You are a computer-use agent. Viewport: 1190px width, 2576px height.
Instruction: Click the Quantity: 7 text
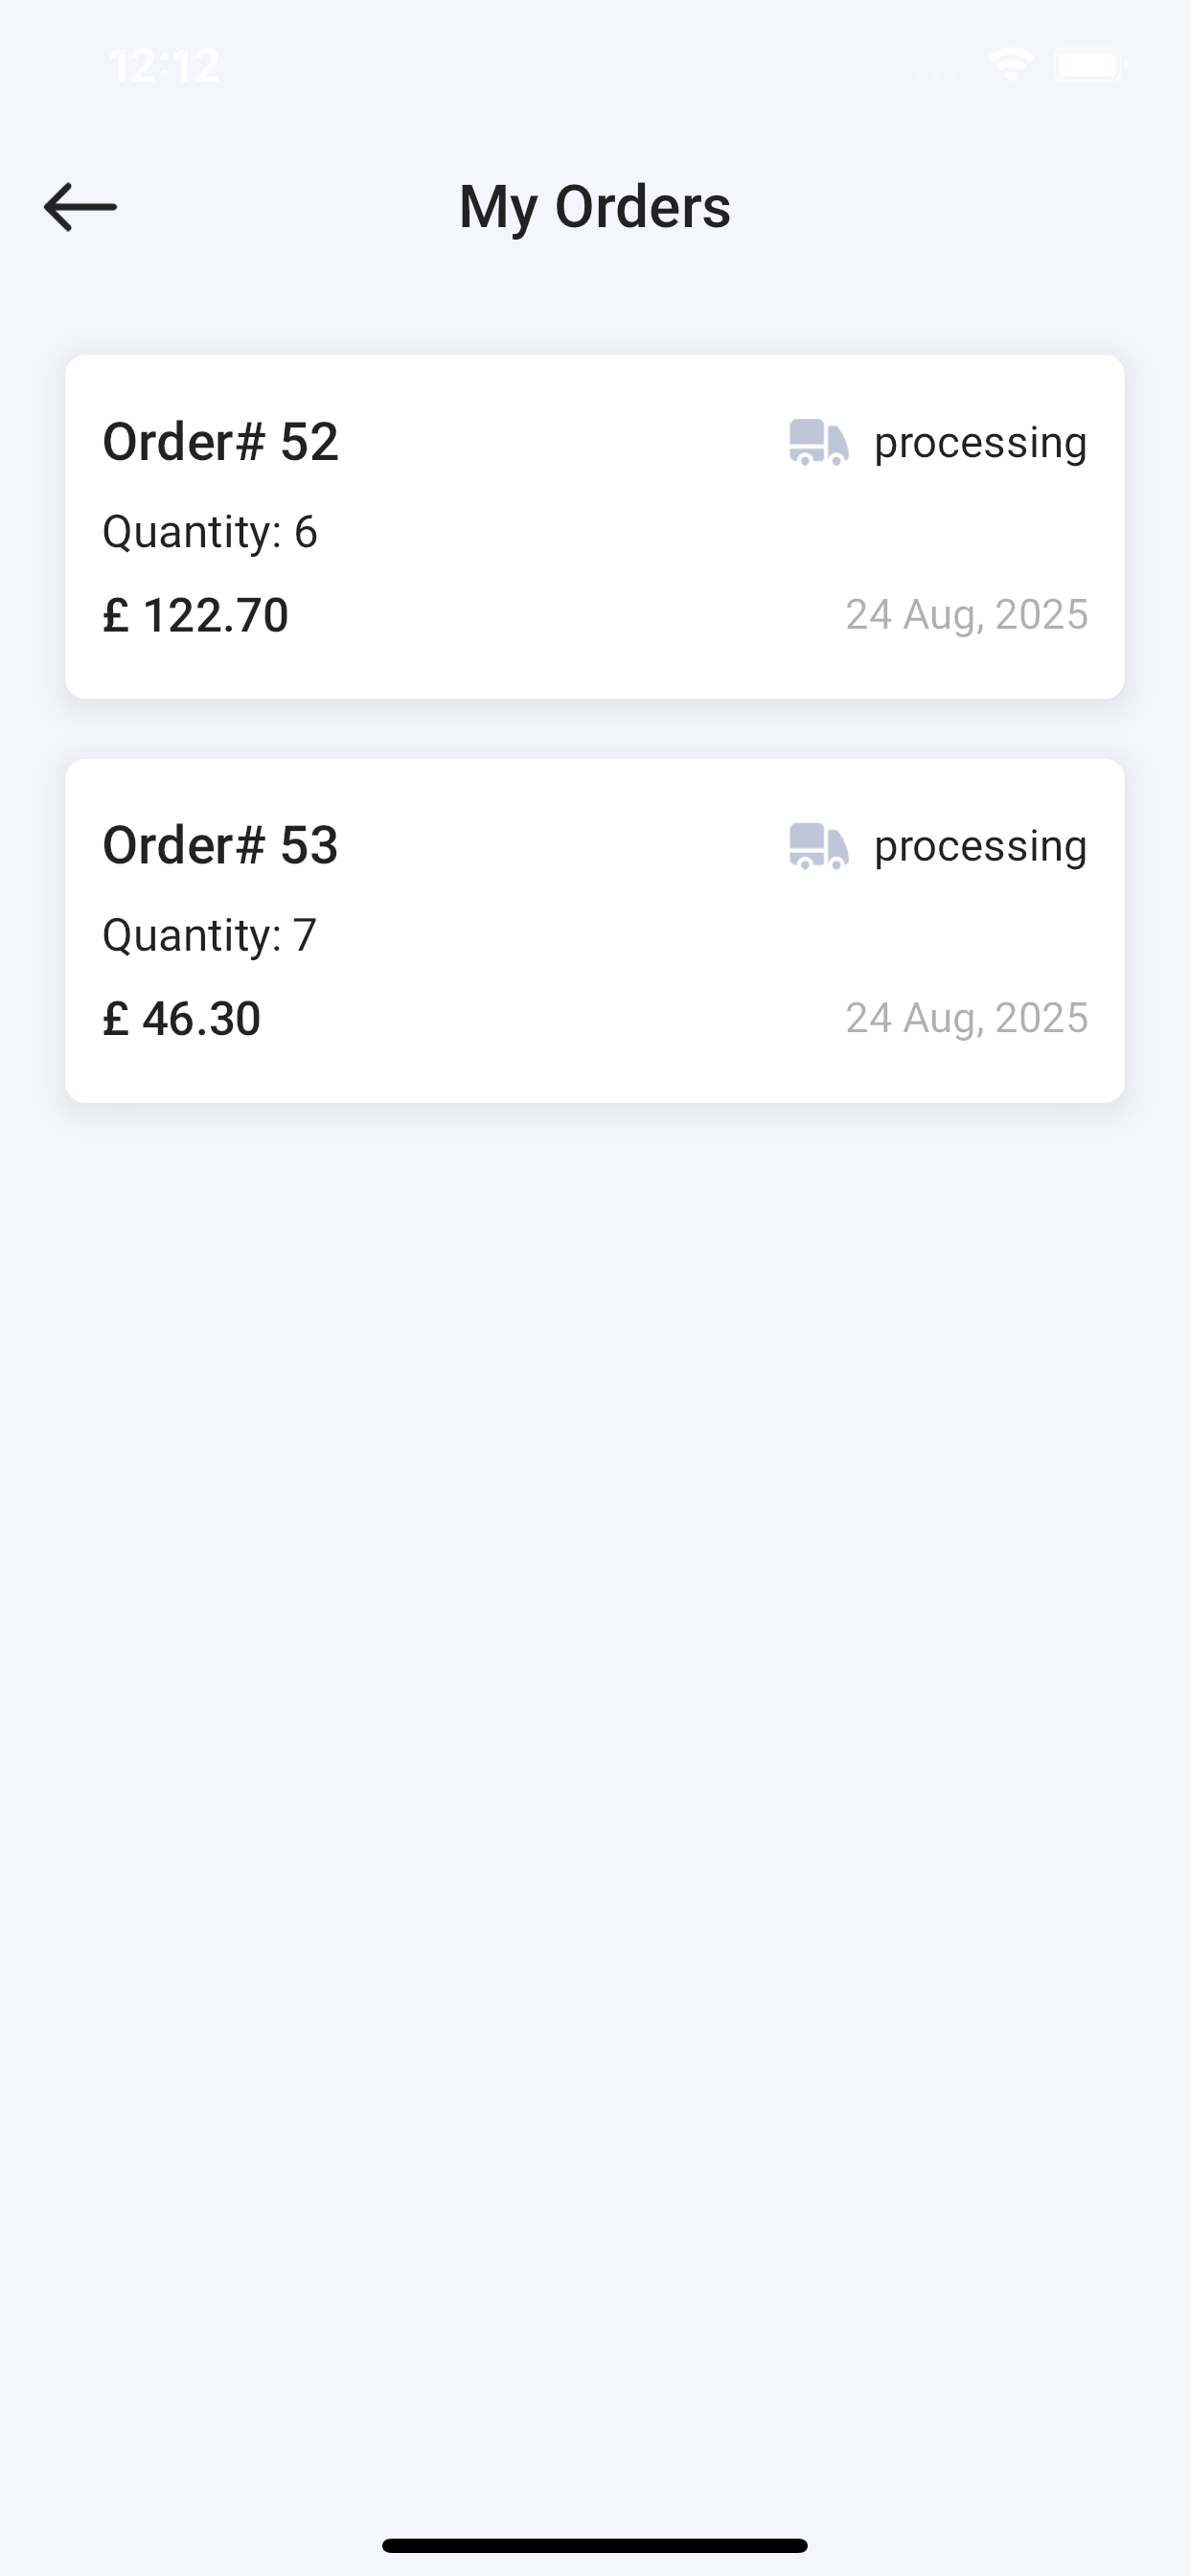(x=210, y=937)
